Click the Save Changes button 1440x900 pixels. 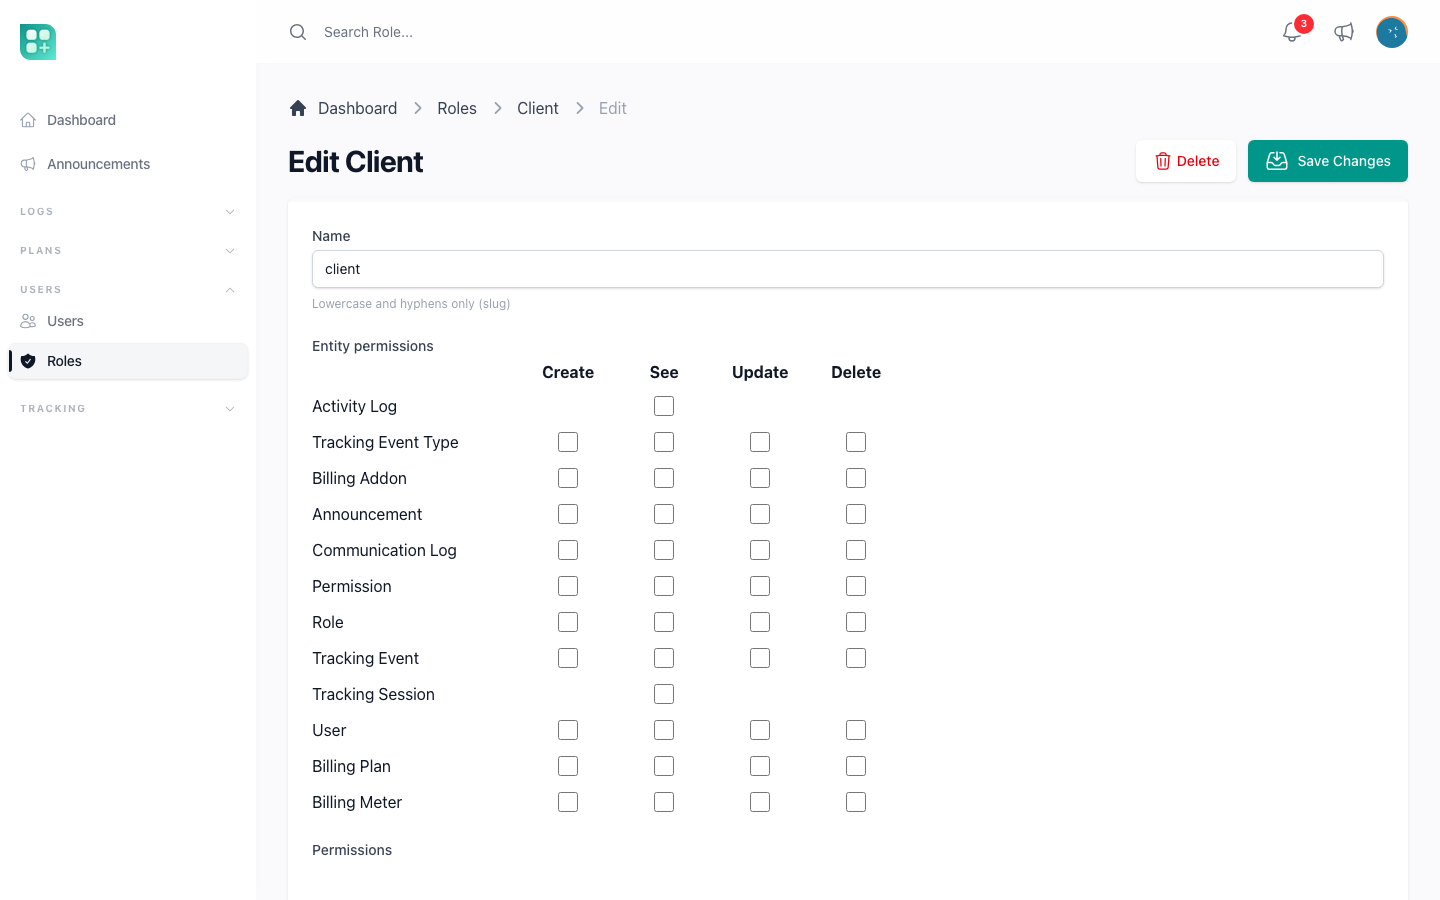(1328, 161)
